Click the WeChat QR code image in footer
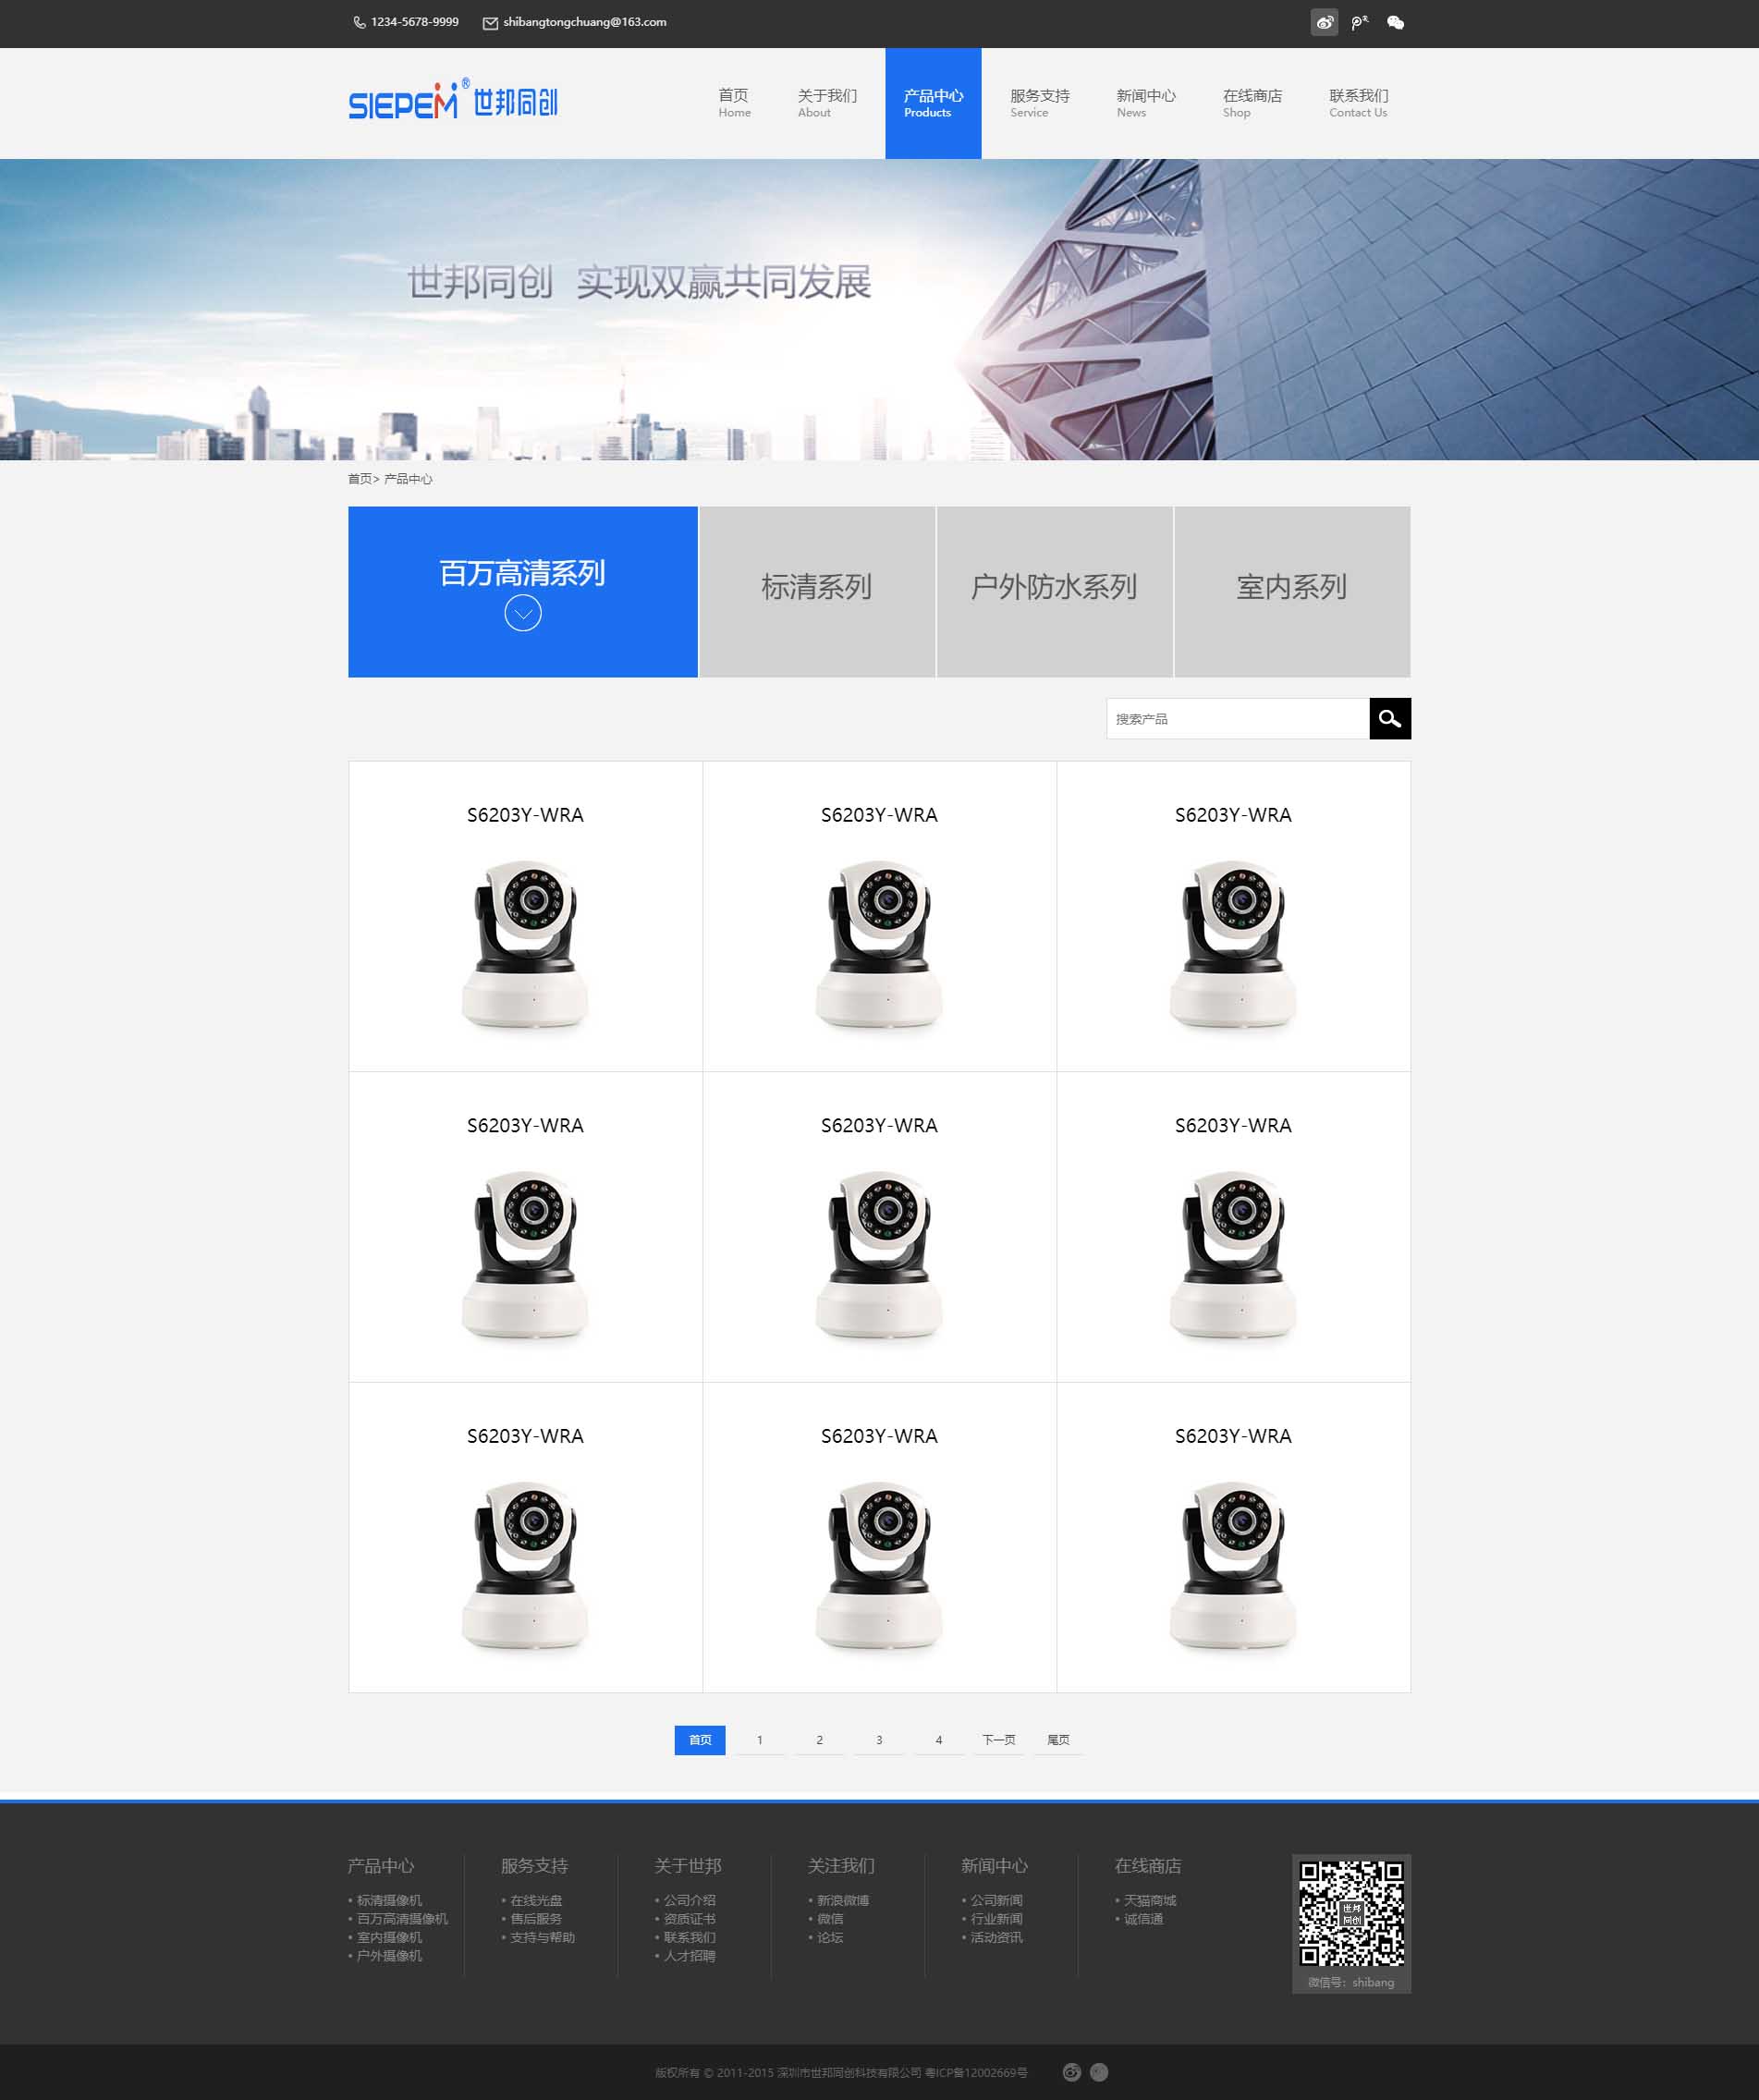 tap(1351, 1913)
